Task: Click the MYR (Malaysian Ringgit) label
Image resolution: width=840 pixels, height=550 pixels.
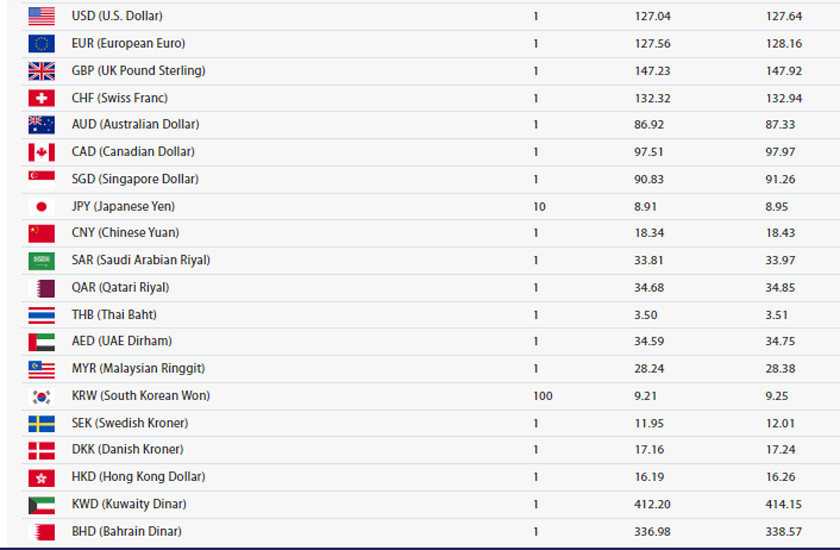Action: click(x=138, y=368)
